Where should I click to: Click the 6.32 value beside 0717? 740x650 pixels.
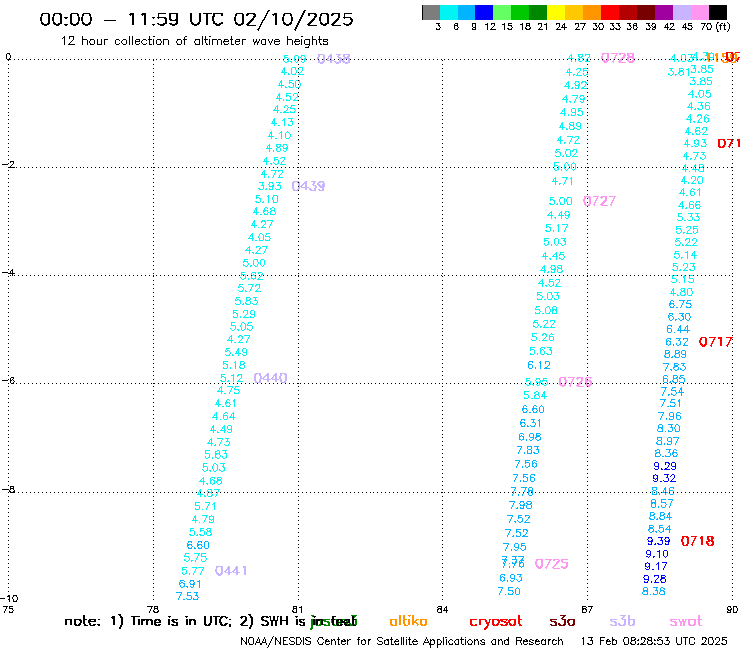coord(677,342)
